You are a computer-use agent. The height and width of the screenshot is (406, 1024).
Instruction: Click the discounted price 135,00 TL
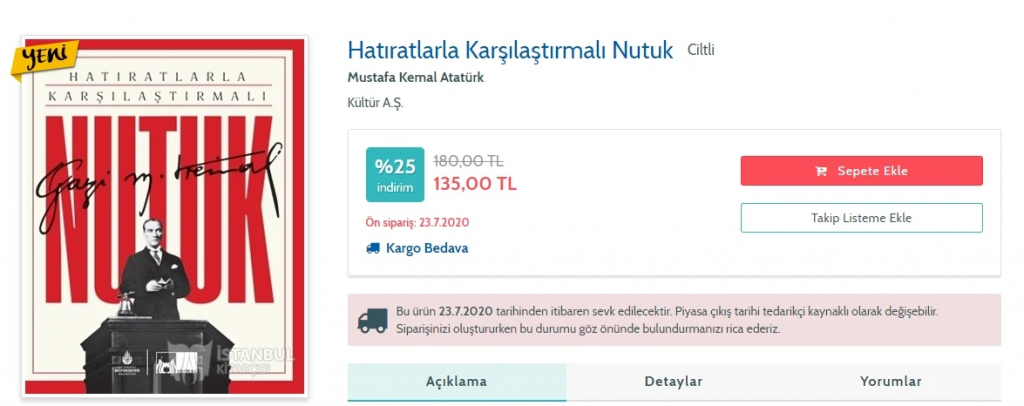click(x=475, y=184)
